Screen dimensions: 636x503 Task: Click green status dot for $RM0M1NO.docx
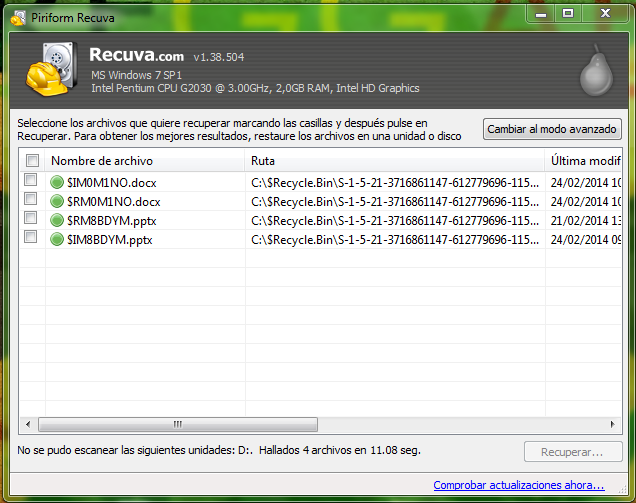pos(57,202)
